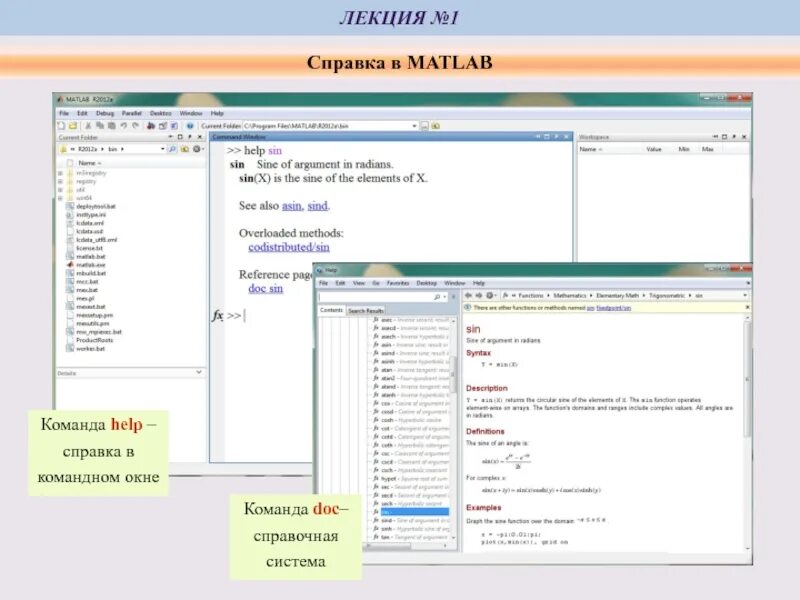This screenshot has height=600, width=800.
Task: Open Go menu in Help window
Action: (376, 283)
